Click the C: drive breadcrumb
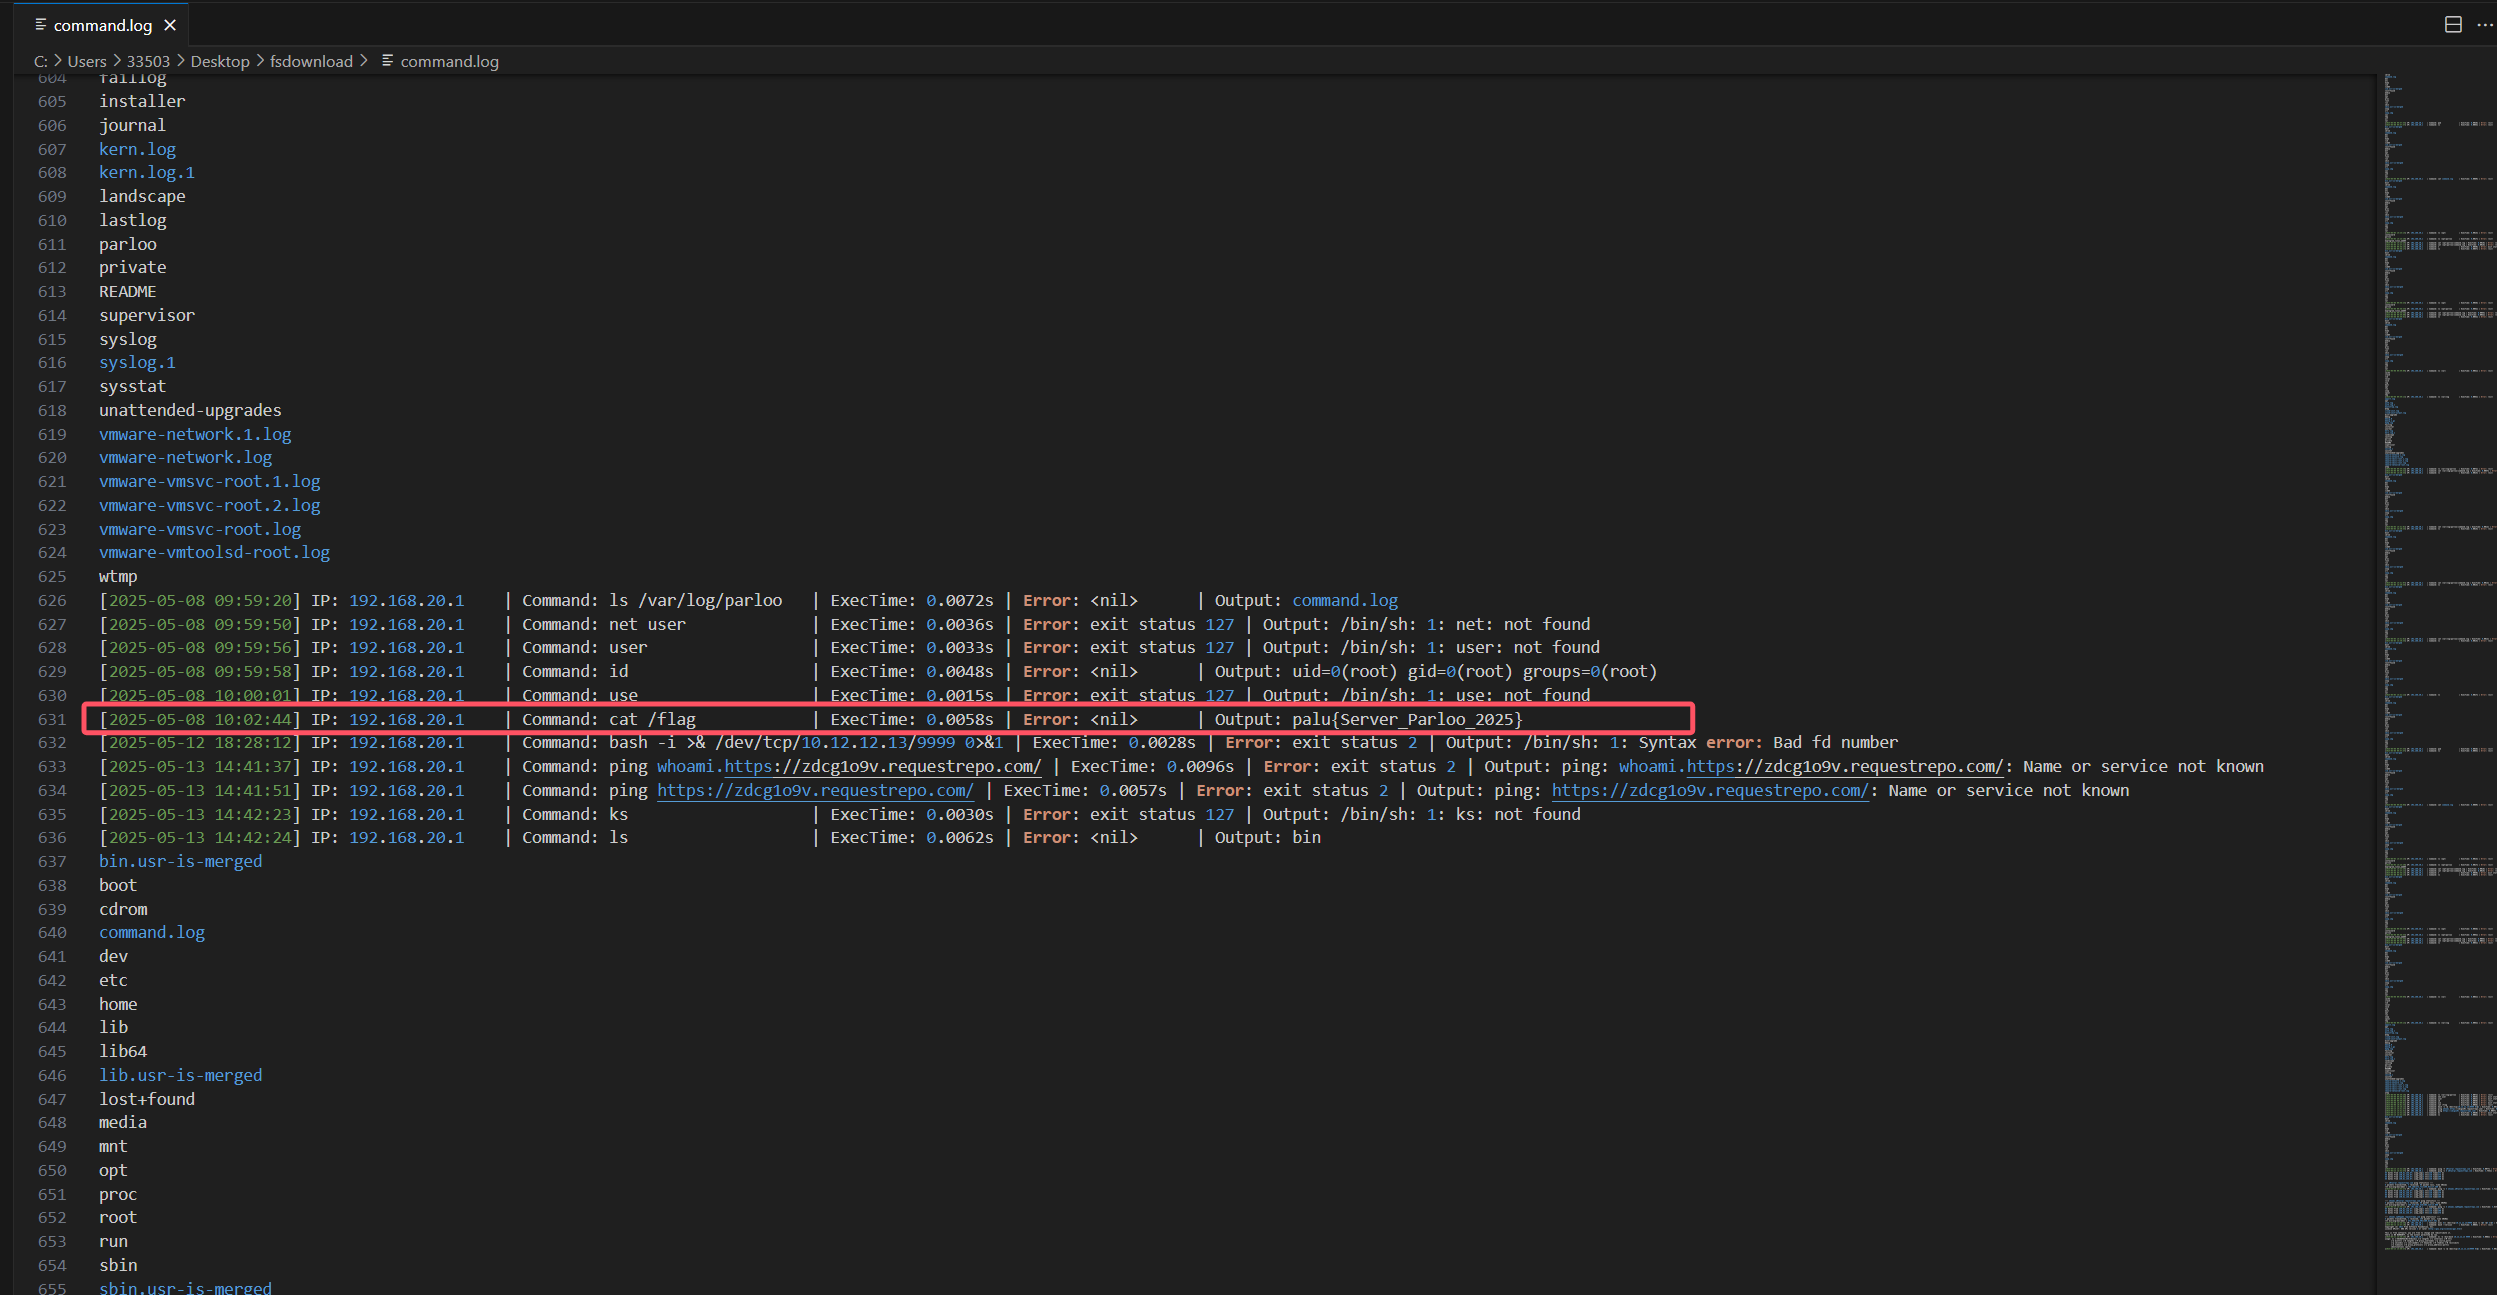 point(41,61)
